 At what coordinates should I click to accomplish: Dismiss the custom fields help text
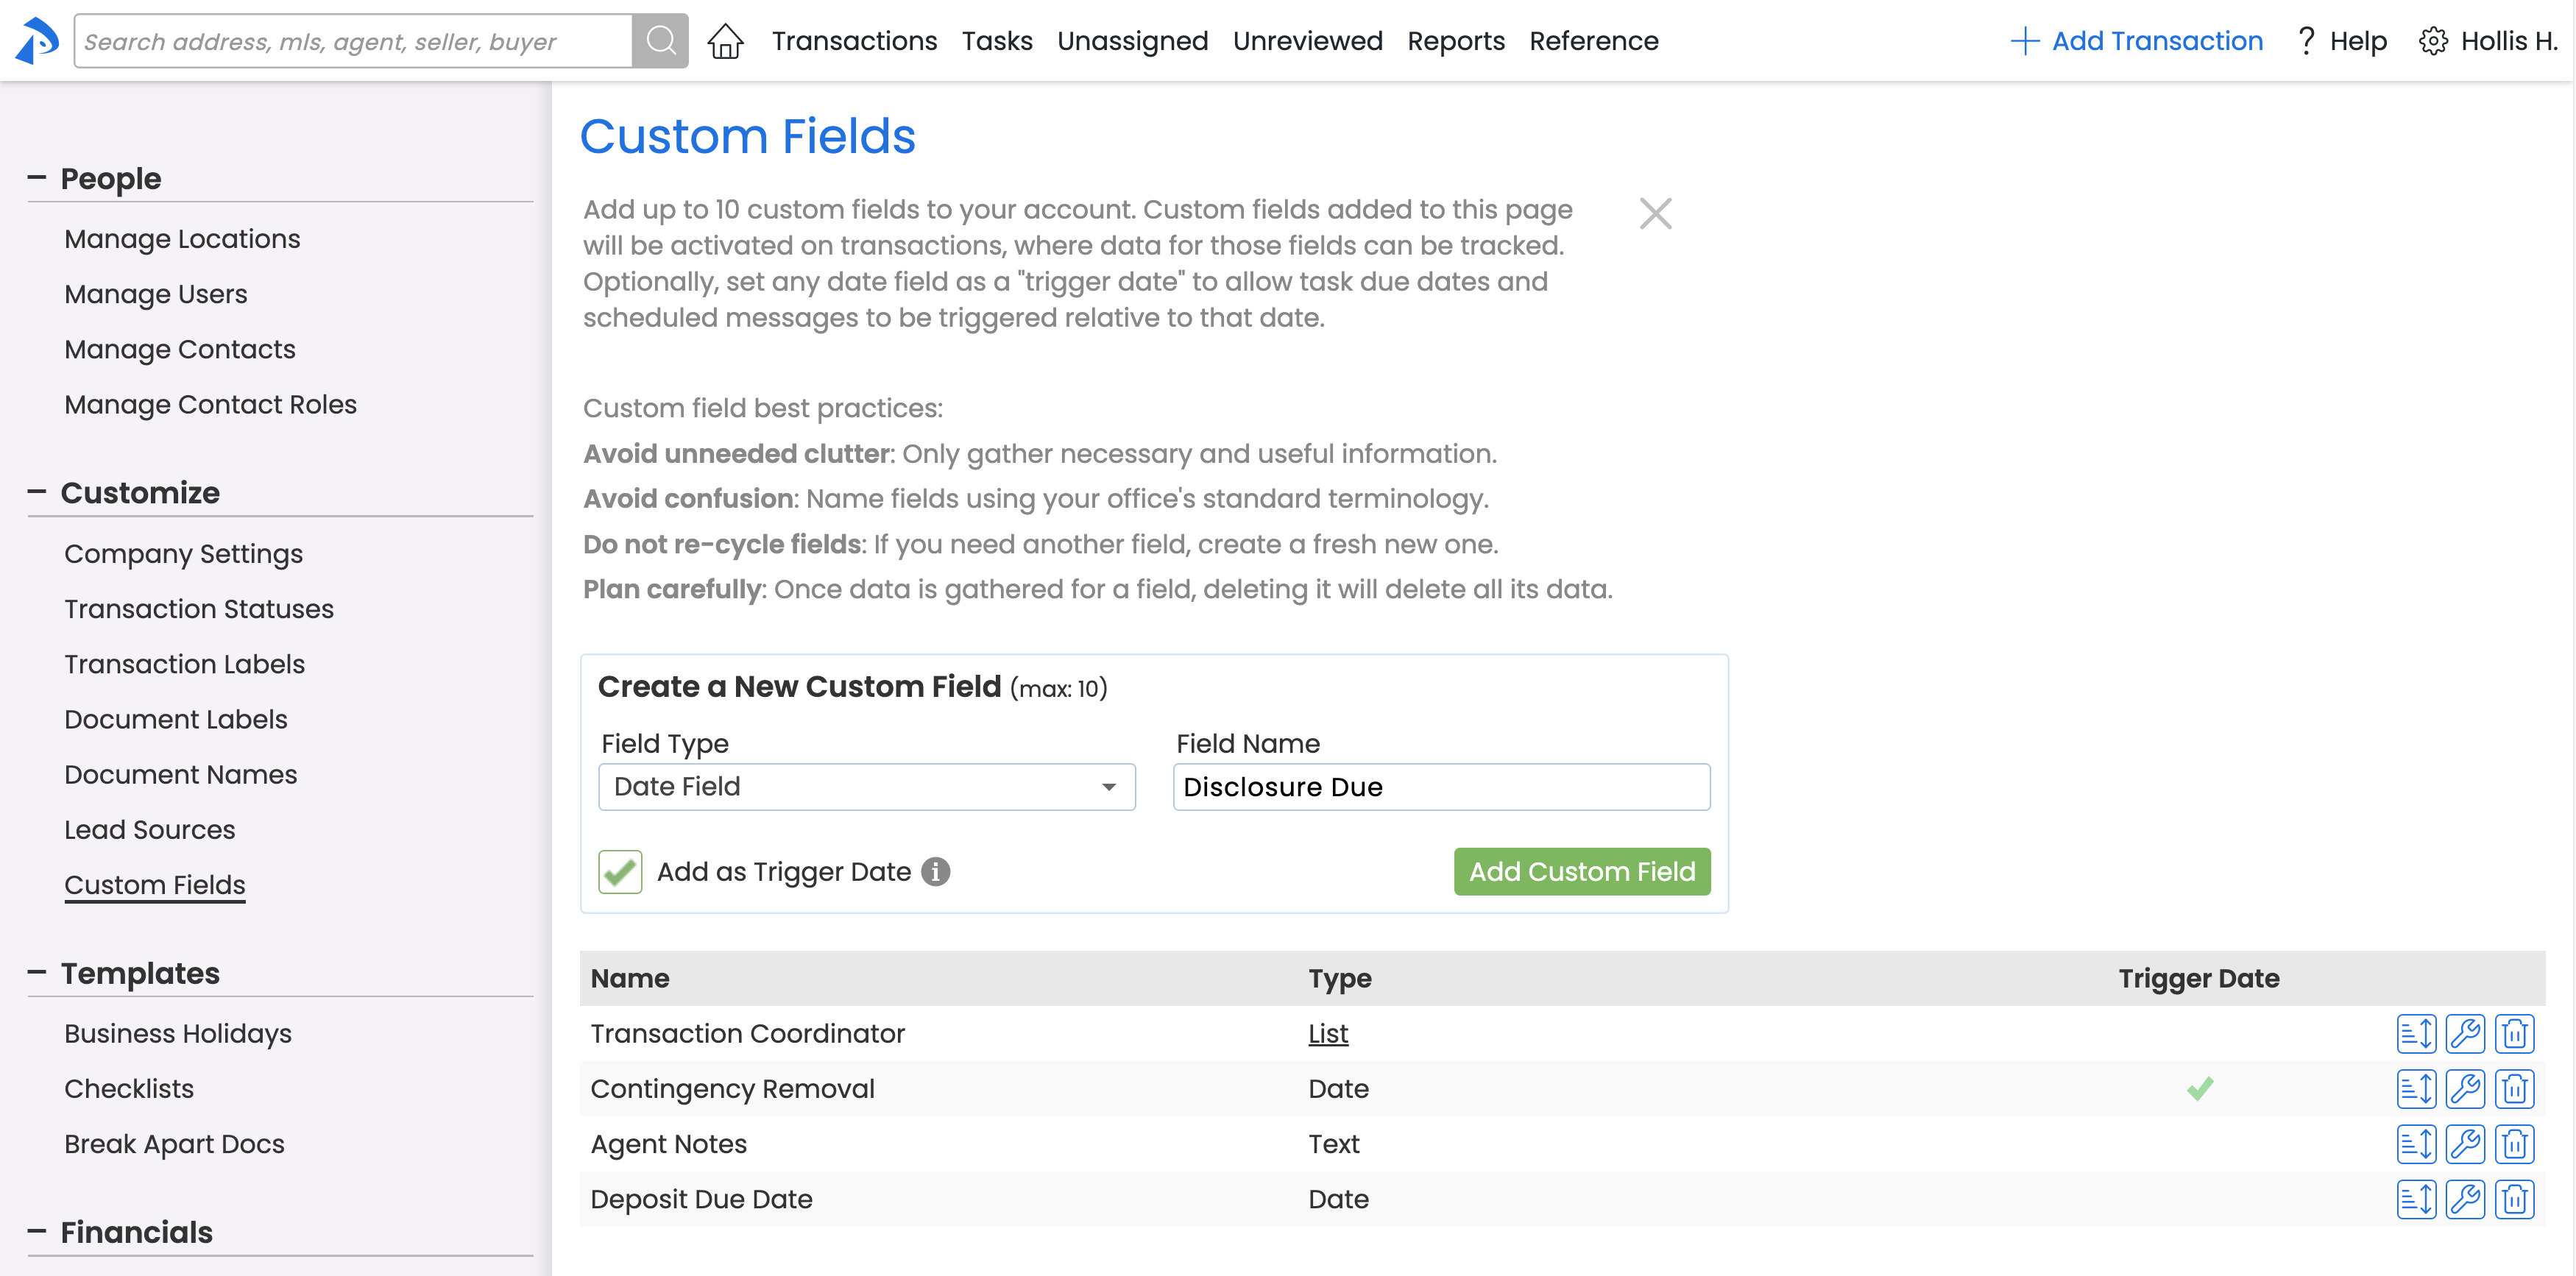click(1655, 213)
